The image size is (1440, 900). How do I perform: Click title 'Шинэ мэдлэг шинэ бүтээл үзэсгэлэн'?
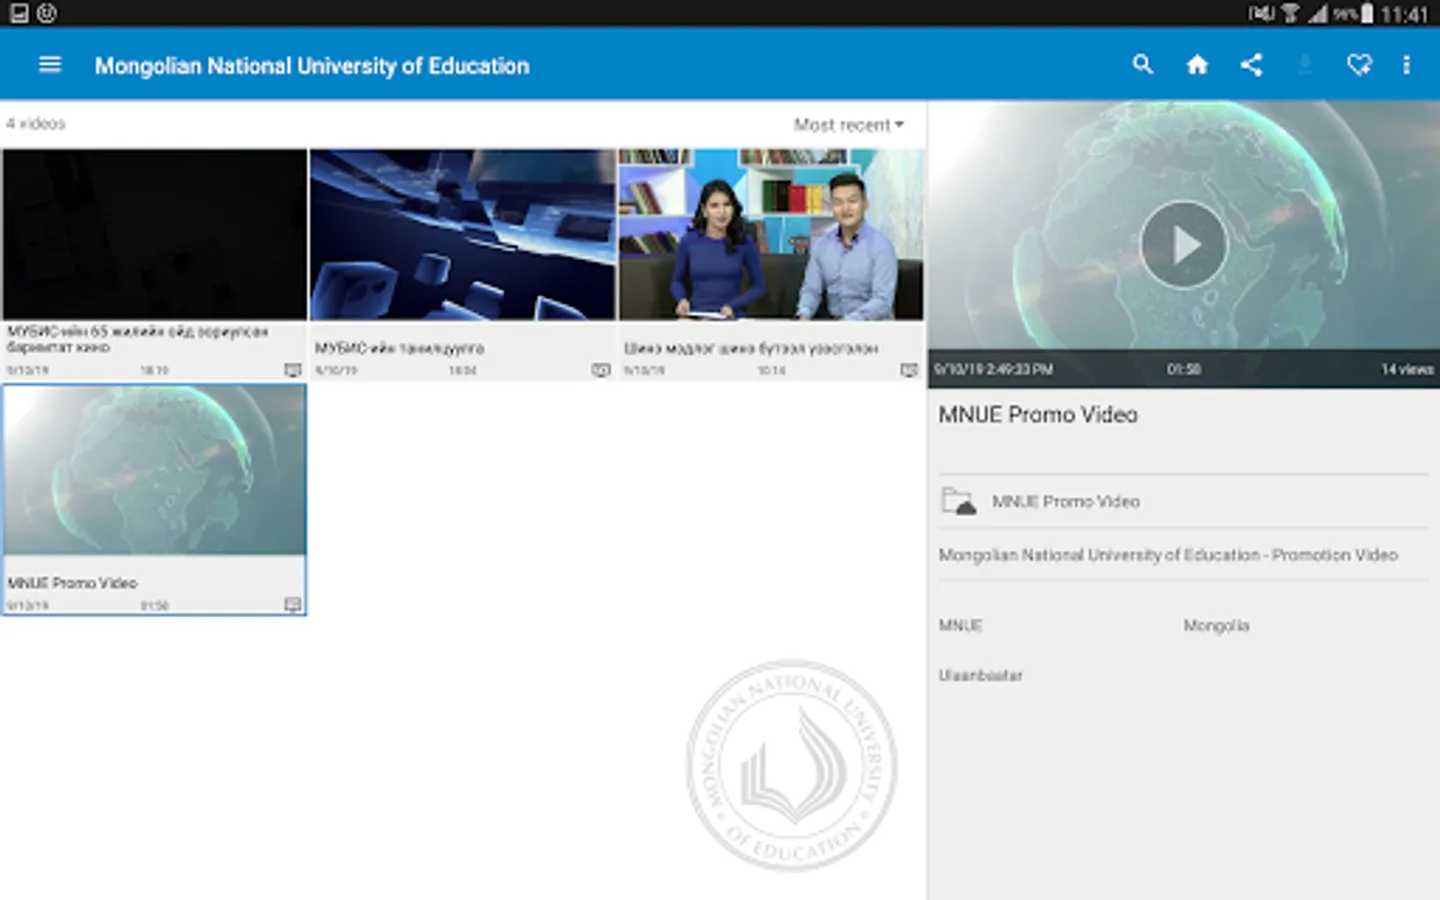751,348
